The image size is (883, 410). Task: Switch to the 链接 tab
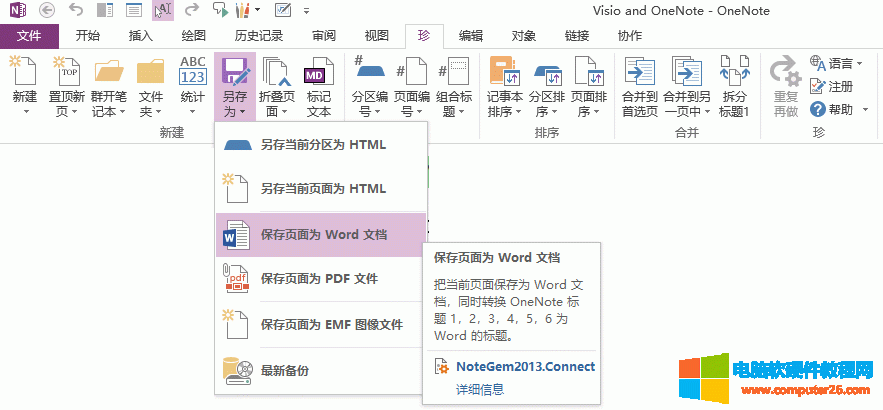pyautogui.click(x=577, y=37)
